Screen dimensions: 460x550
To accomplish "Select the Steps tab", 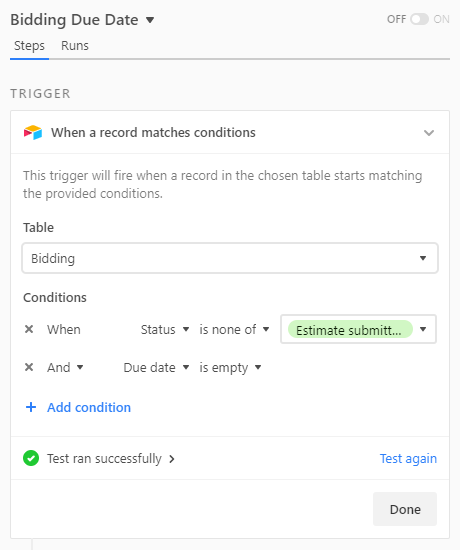I will click(29, 46).
